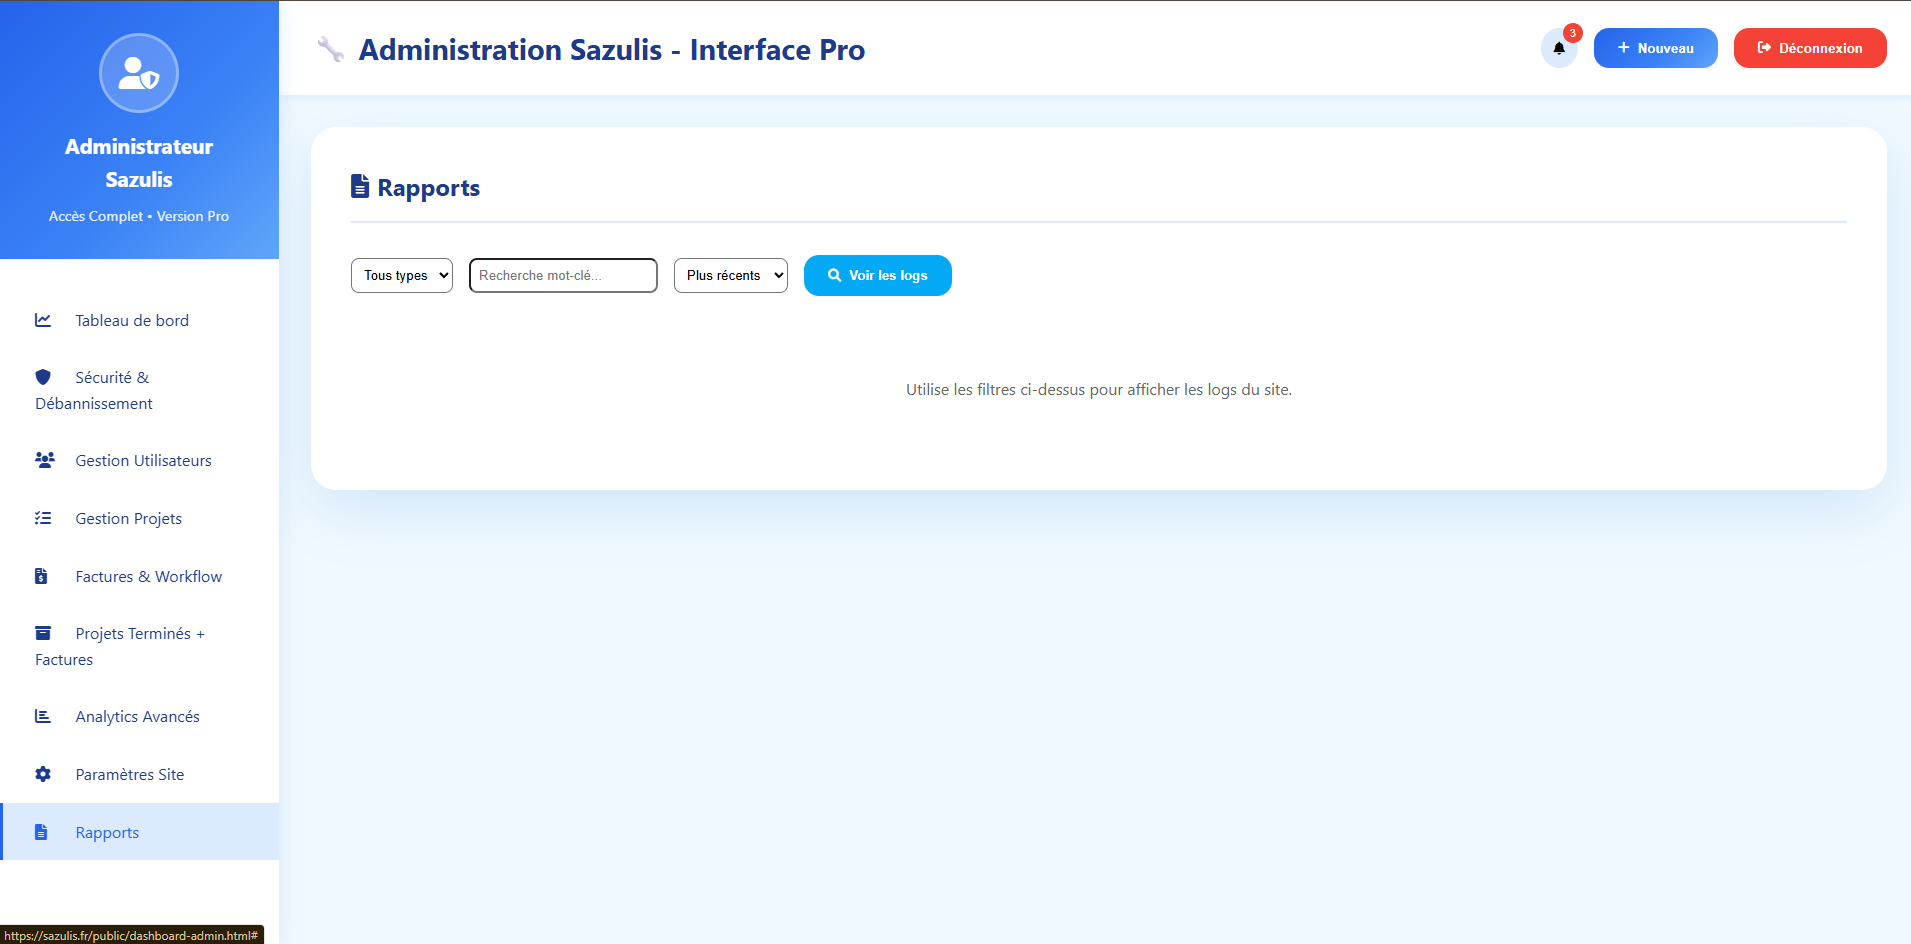Click the bar chart icon for Analytics Avancés
This screenshot has width=1911, height=944.
click(x=43, y=716)
